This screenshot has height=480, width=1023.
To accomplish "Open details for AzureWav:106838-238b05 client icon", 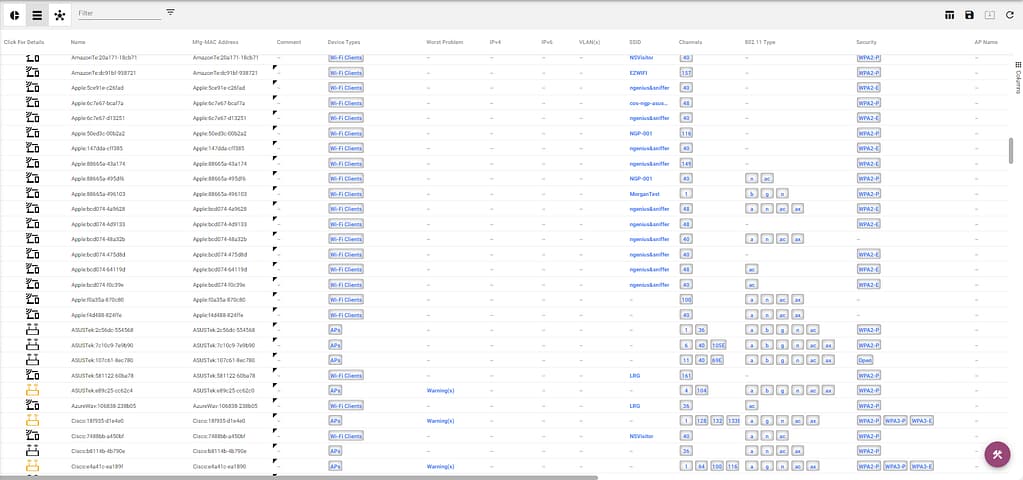I will click(x=33, y=405).
